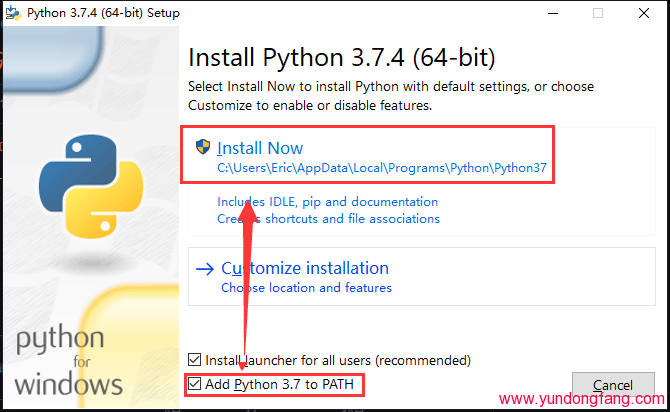Open Customize installation options

point(305,268)
